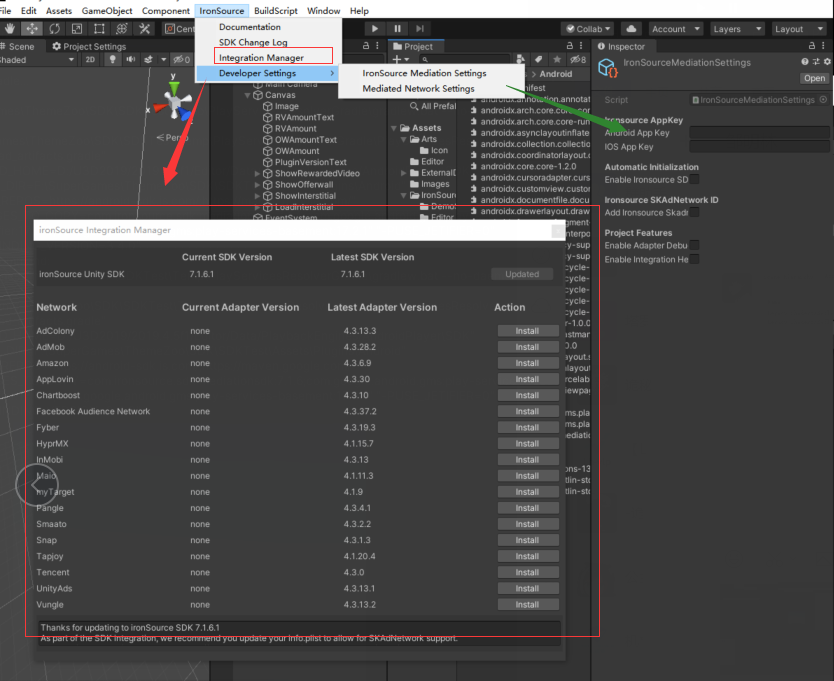Lock the Project panel
The width and height of the screenshot is (834, 681).
[570, 46]
